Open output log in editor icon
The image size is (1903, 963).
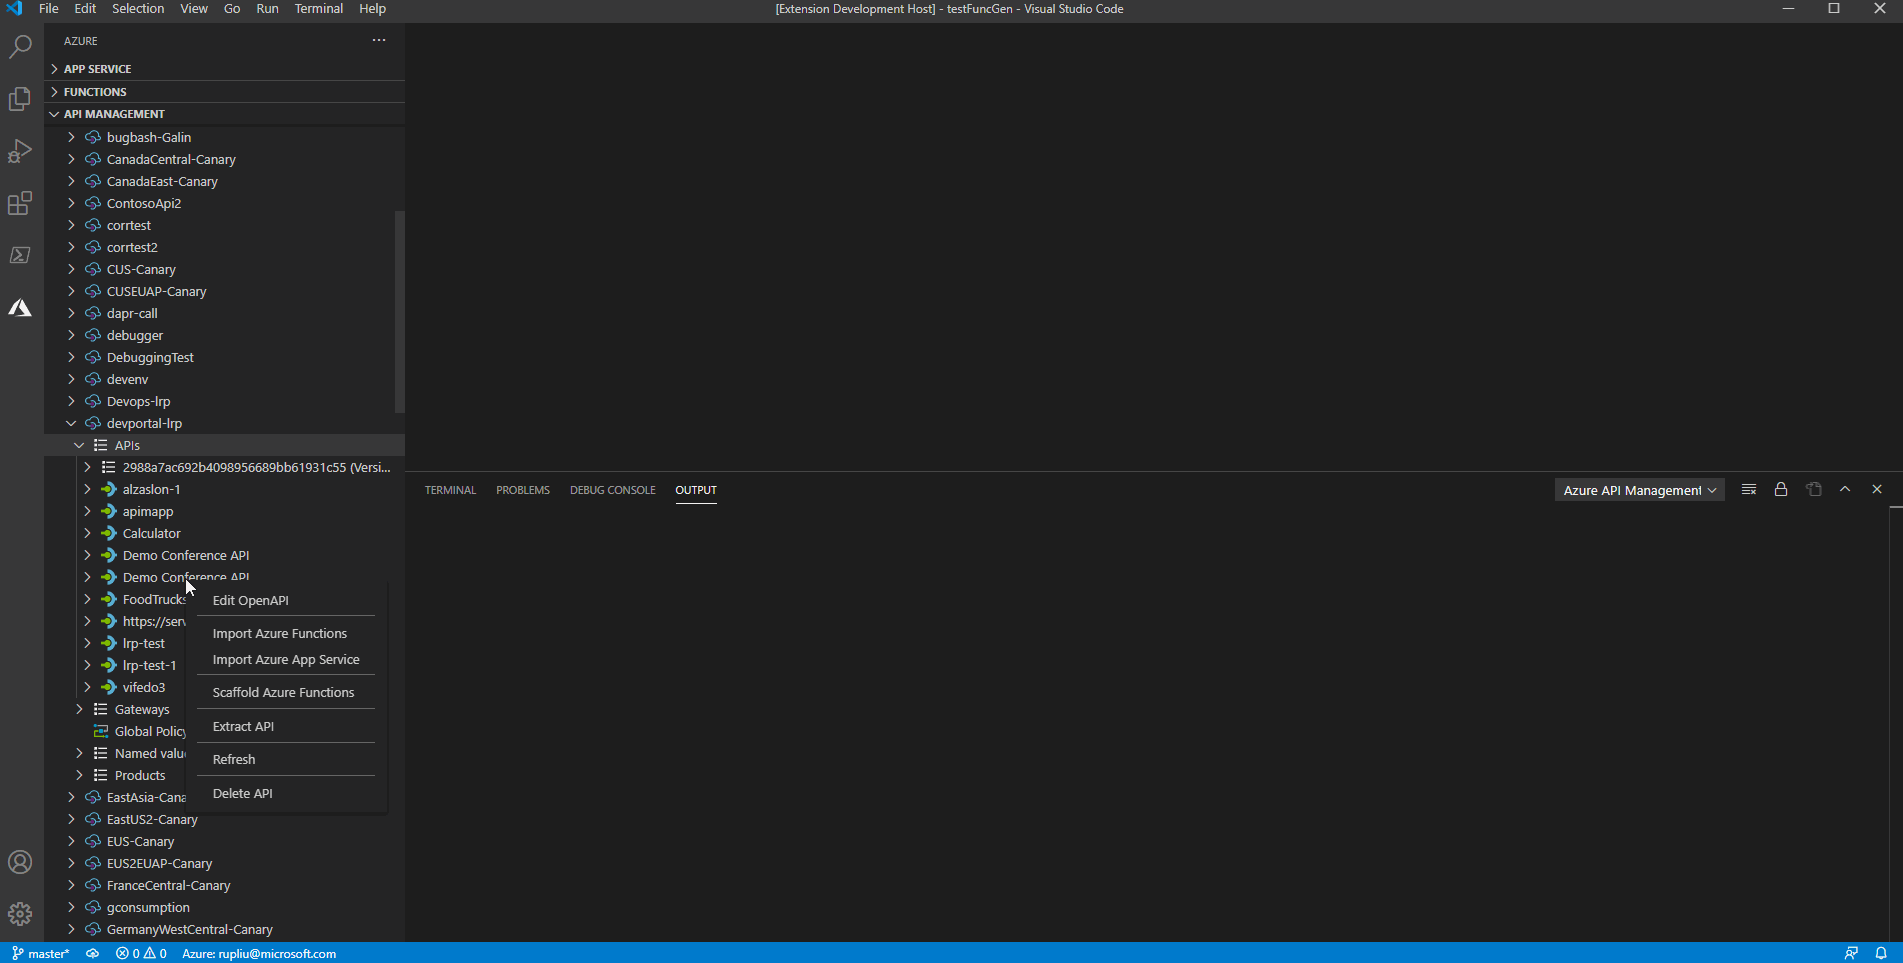(x=1814, y=489)
